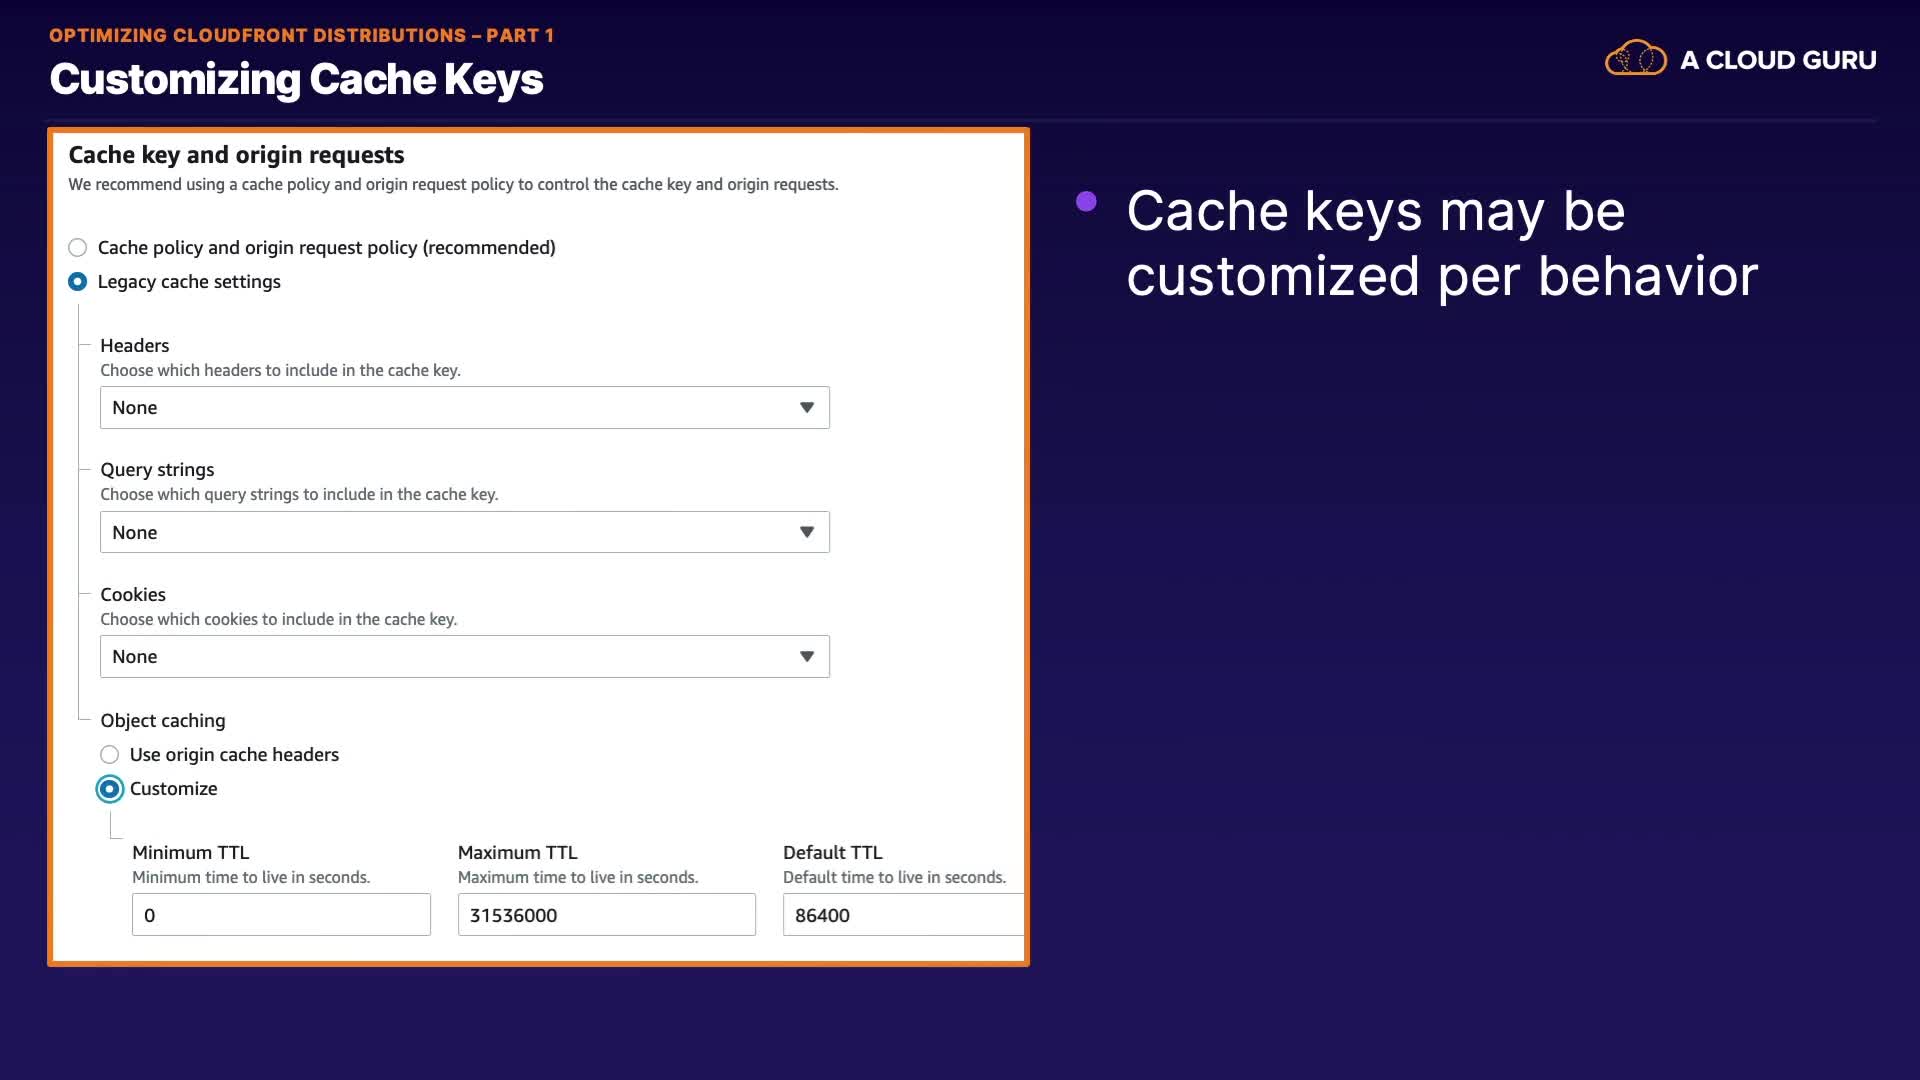Image resolution: width=1920 pixels, height=1080 pixels.
Task: Choose Use origin cache headers option
Action: tap(110, 755)
